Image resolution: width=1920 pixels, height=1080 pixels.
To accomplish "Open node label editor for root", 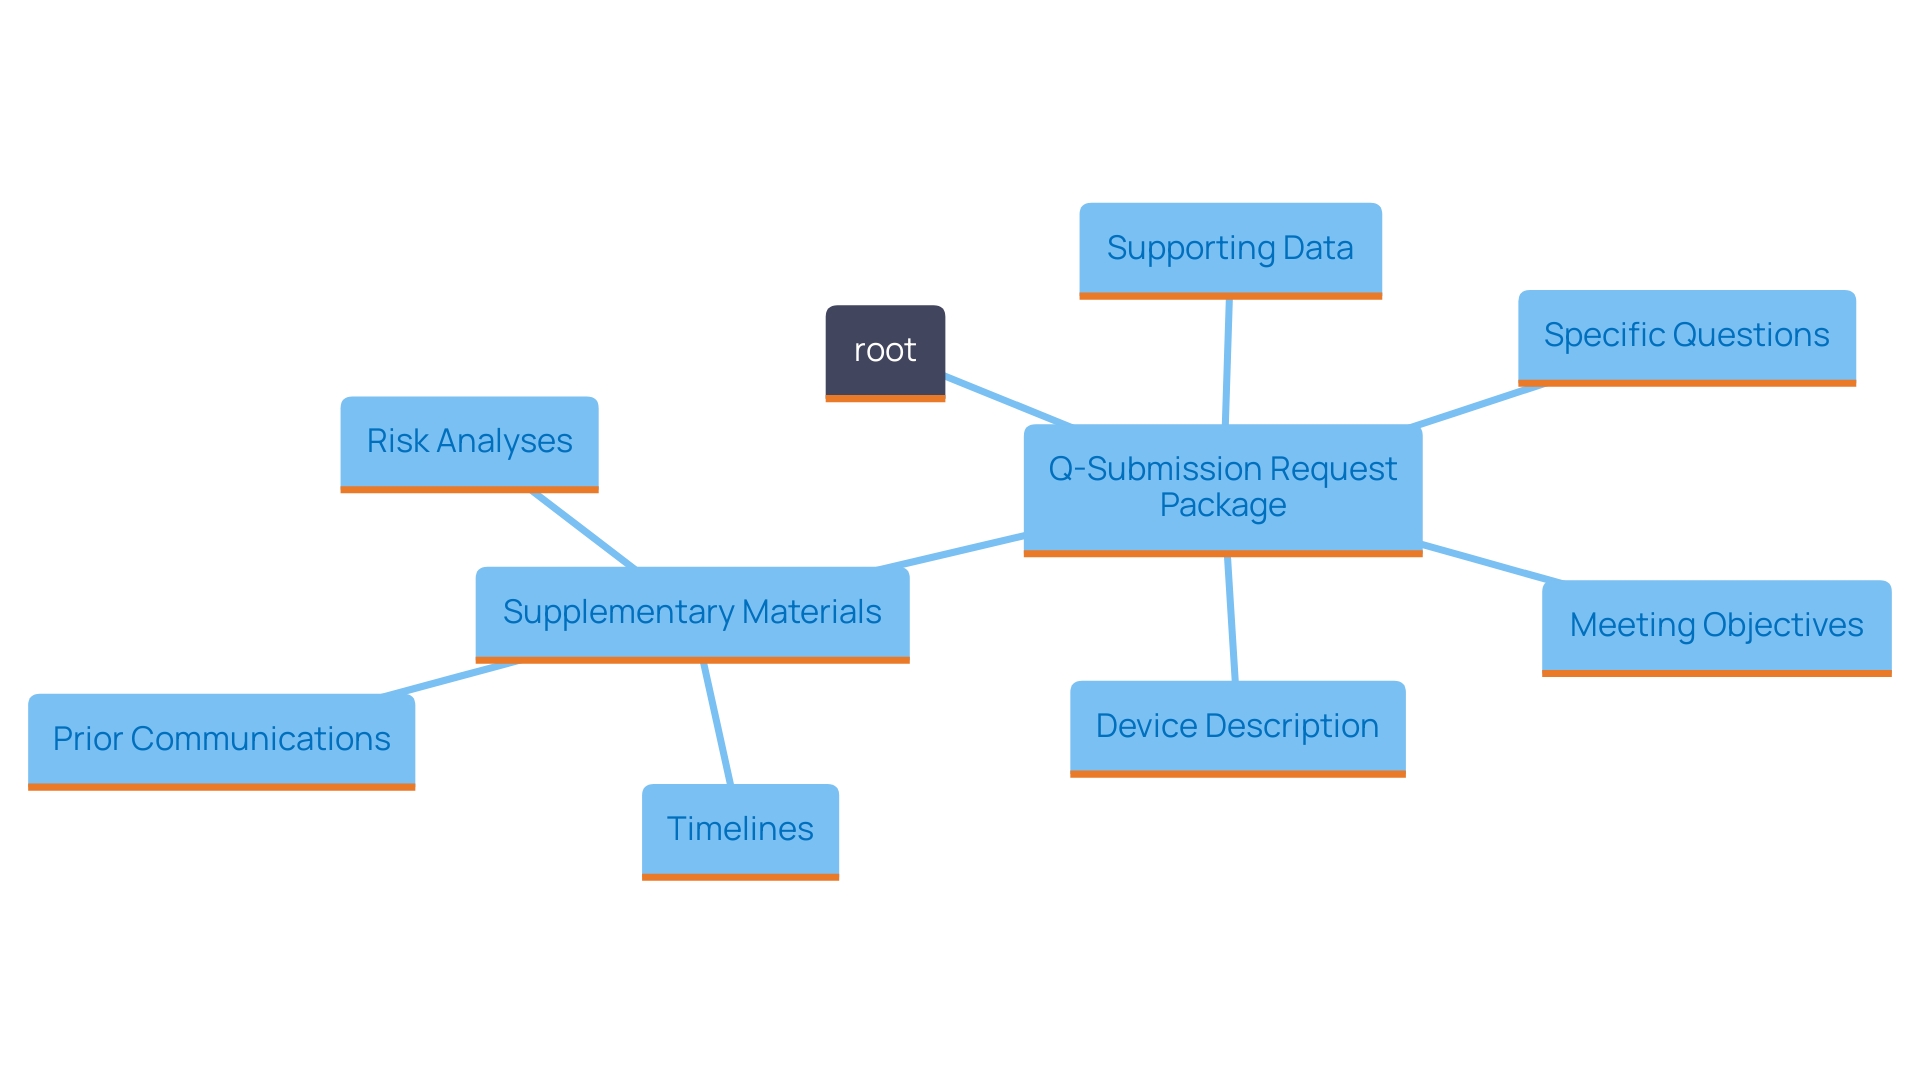I will point(884,348).
